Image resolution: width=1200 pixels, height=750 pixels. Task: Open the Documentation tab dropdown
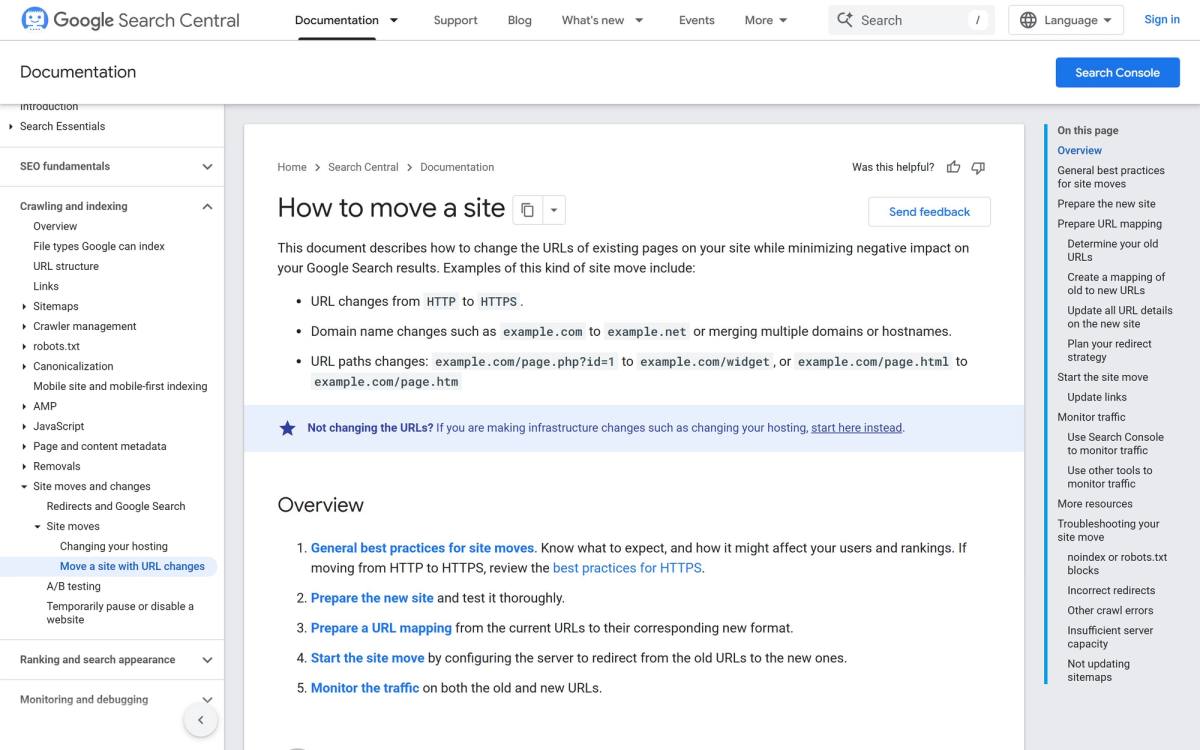click(394, 20)
